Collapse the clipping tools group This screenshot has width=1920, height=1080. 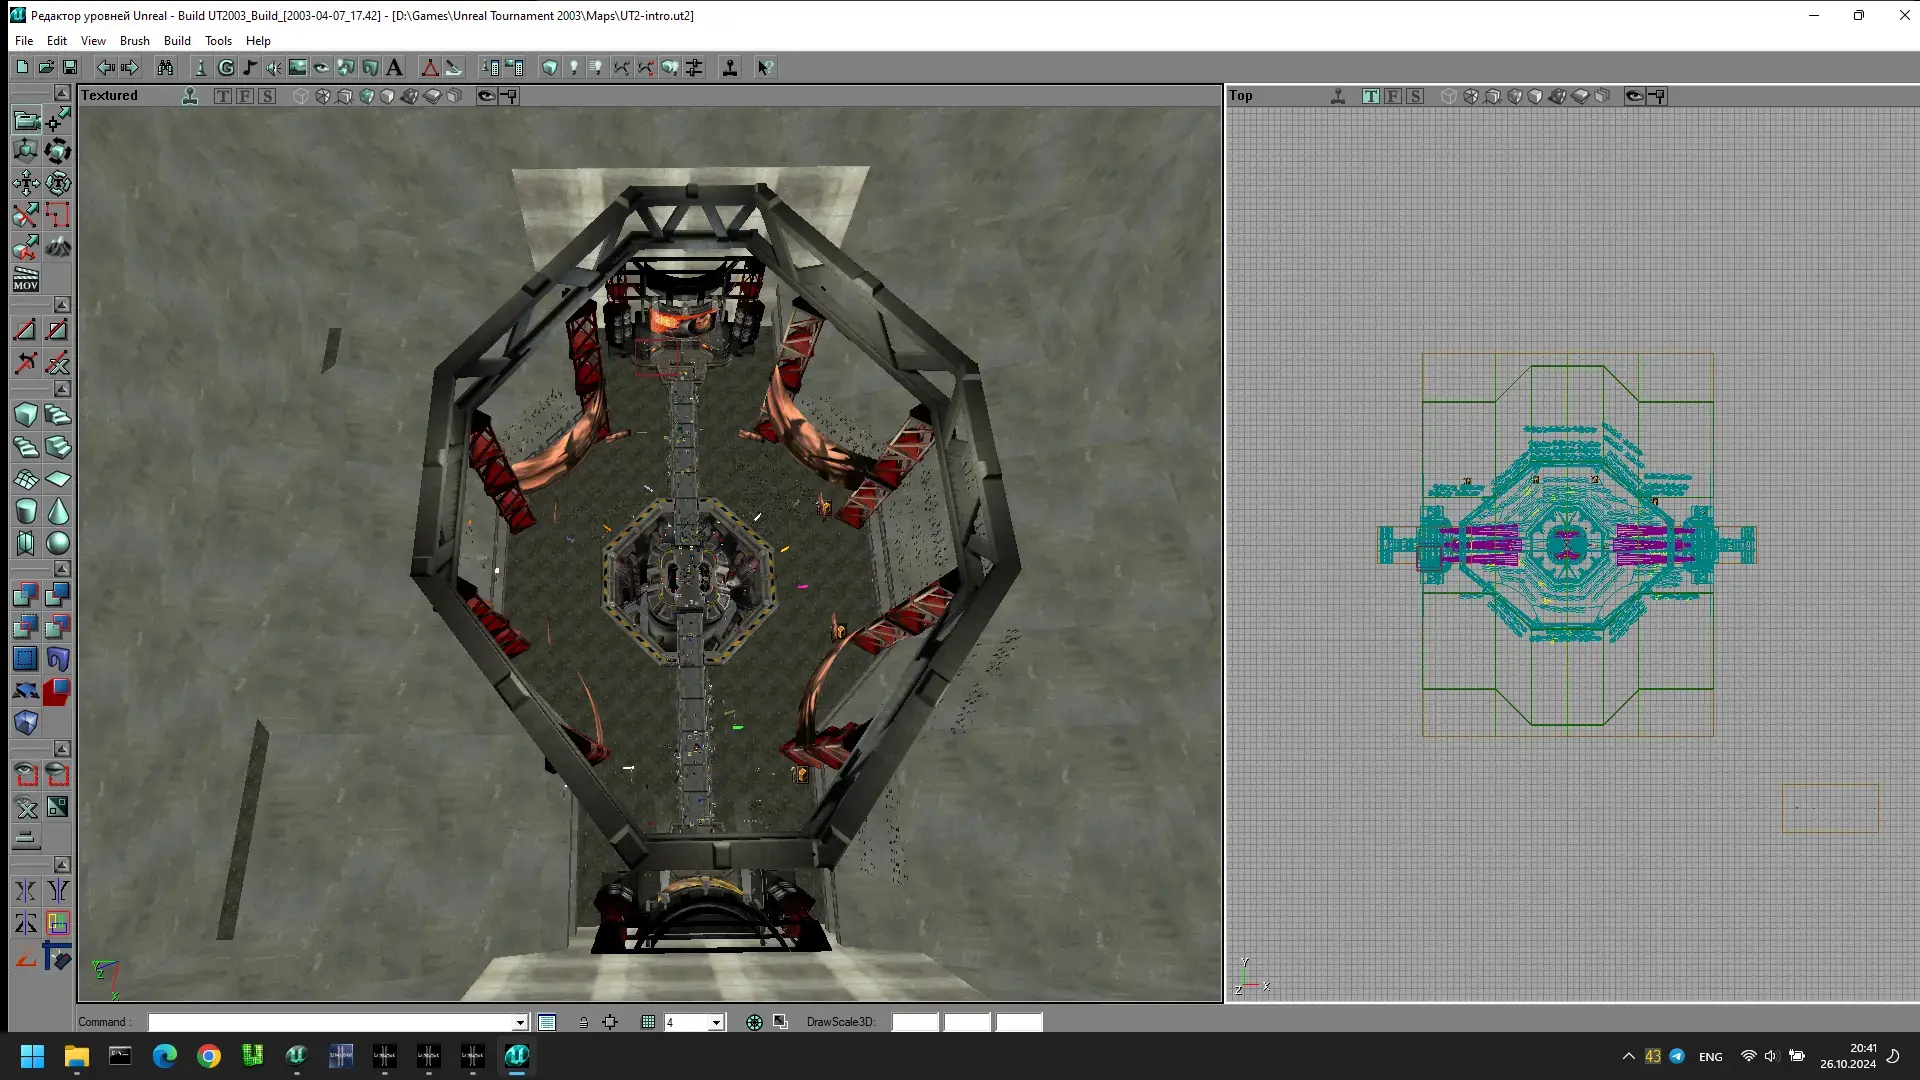(62, 304)
